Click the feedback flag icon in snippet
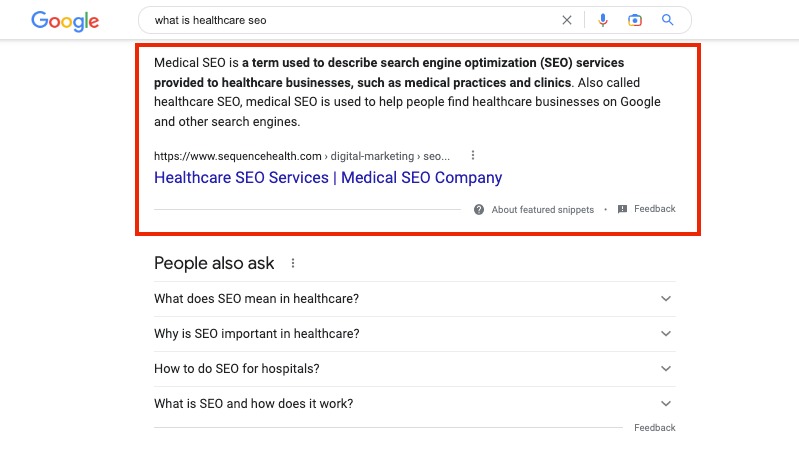The image size is (799, 455). coord(622,210)
